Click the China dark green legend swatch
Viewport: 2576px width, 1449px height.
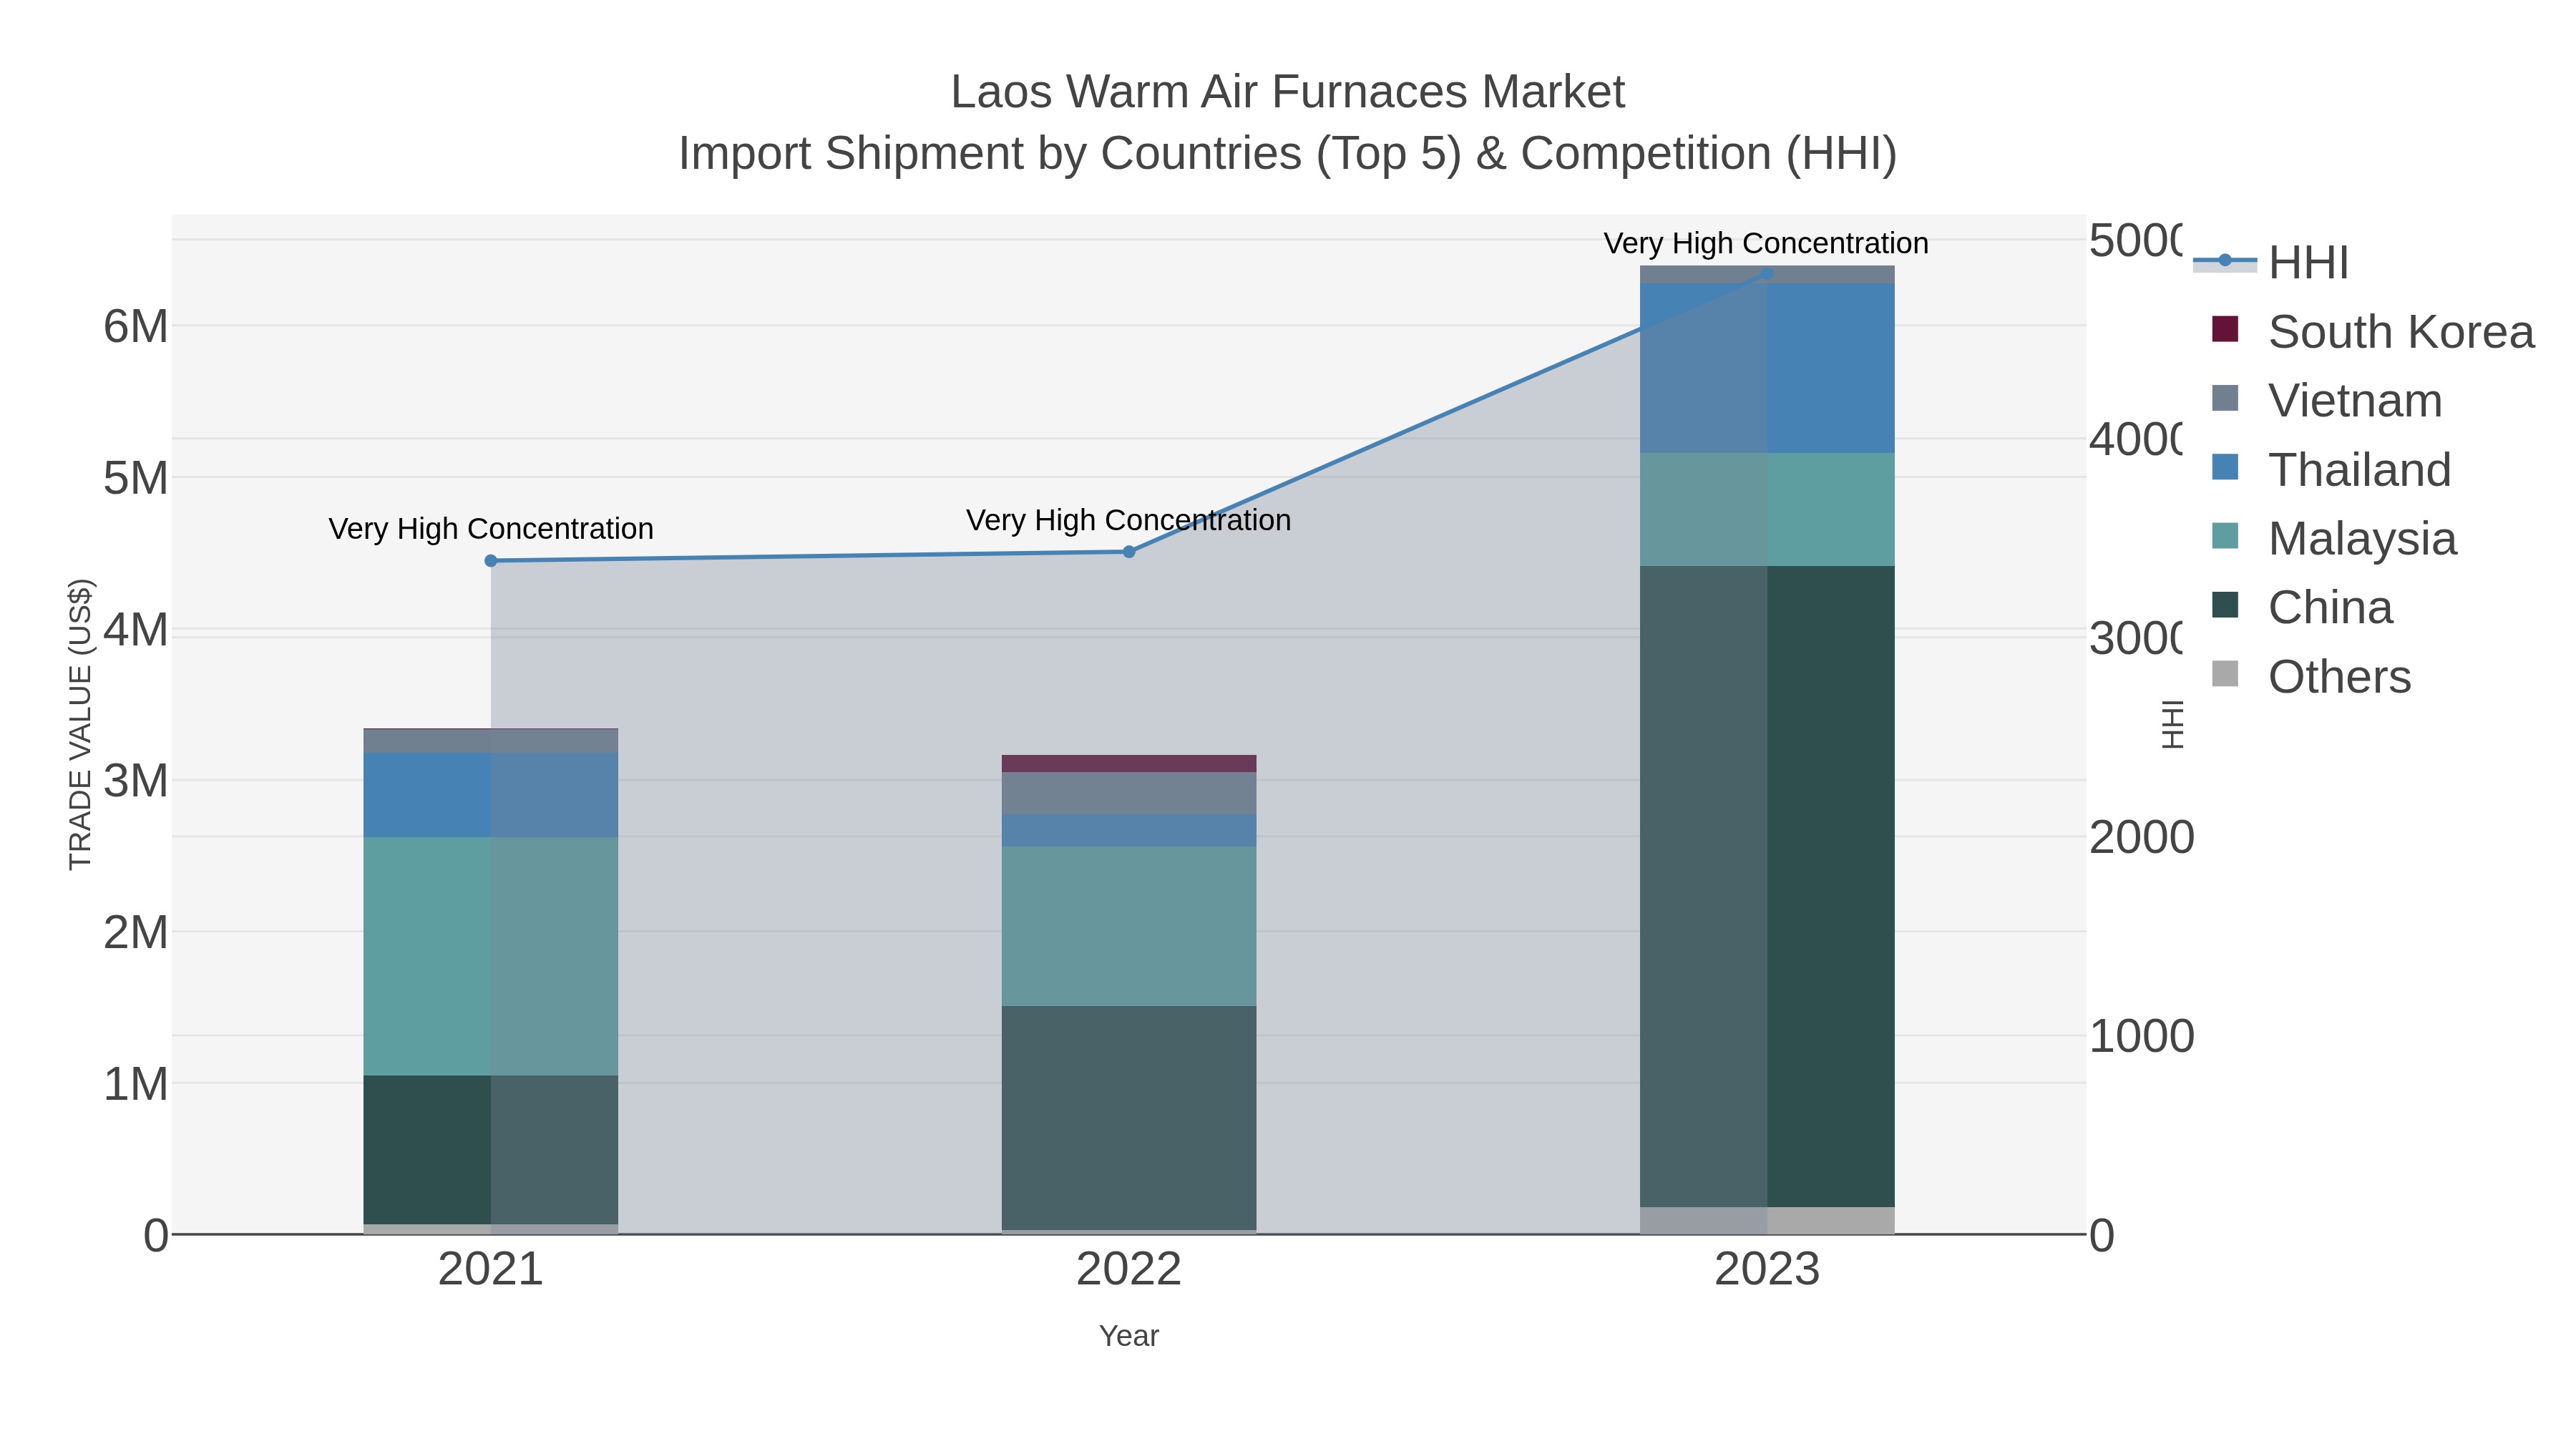2225,605
